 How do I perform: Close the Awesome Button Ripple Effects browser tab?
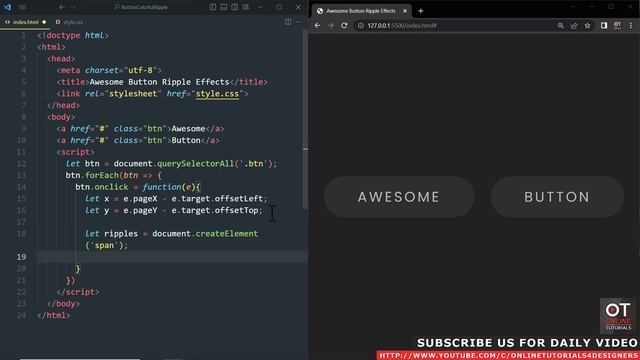point(405,11)
